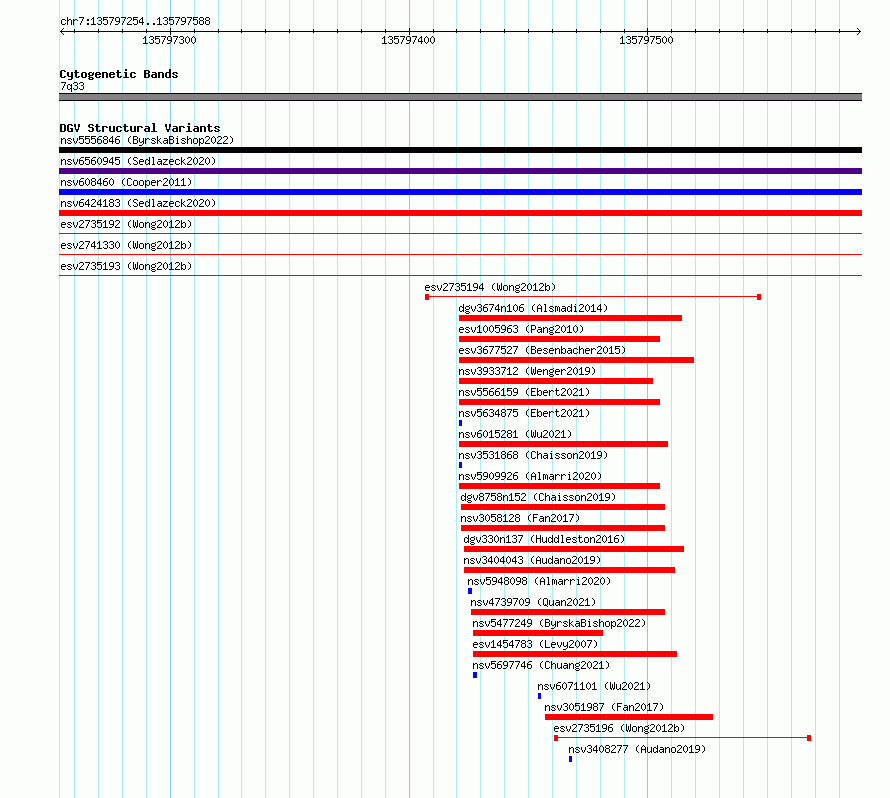The width and height of the screenshot is (890, 798).
Task: Open variant nsv6015281 (Wu2021) label
Action: [x=515, y=434]
